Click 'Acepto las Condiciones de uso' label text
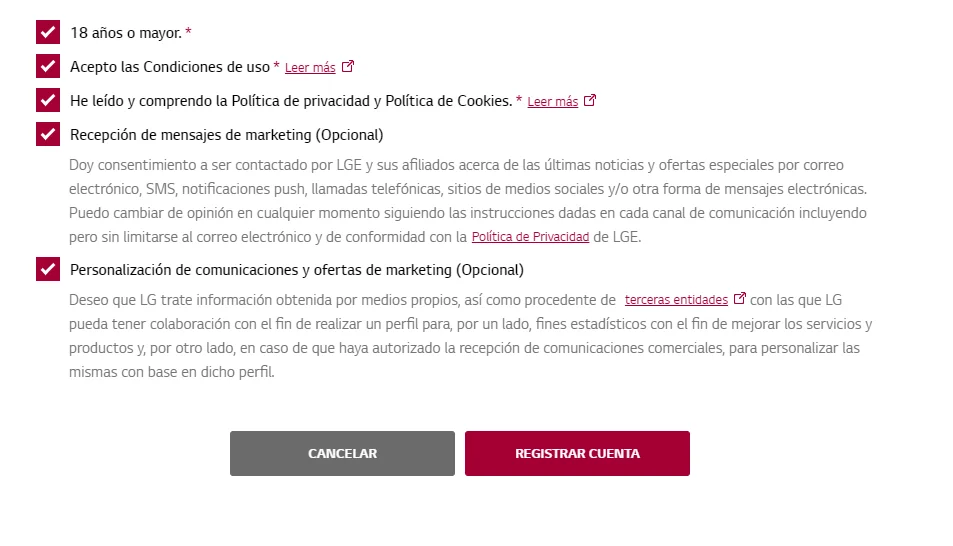 (x=170, y=67)
